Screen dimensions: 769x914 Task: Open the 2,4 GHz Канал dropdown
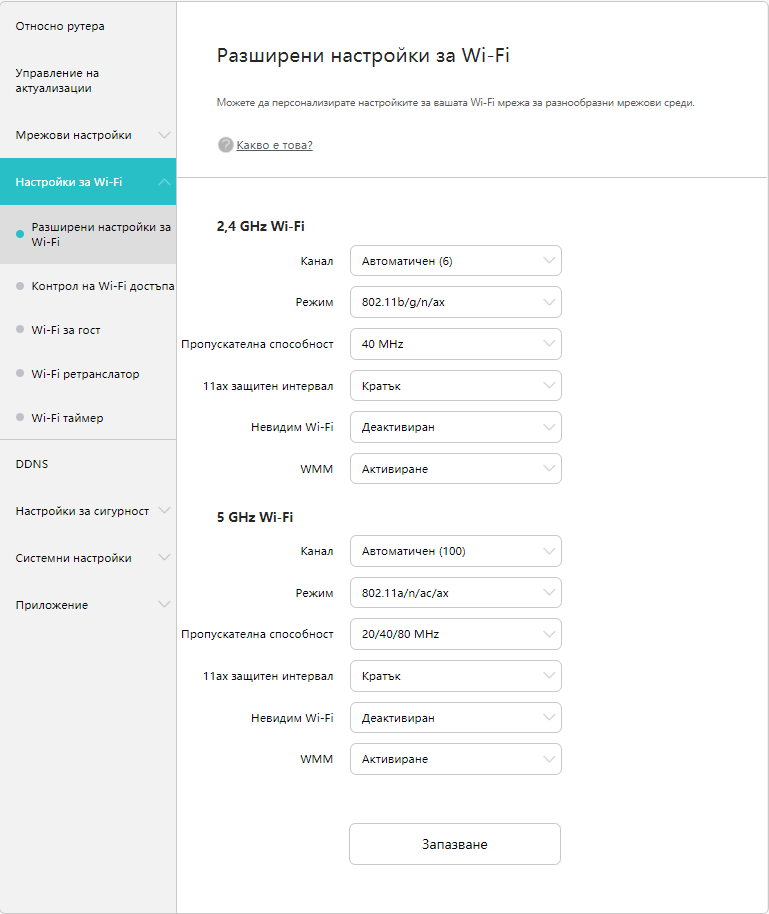pyautogui.click(x=455, y=261)
